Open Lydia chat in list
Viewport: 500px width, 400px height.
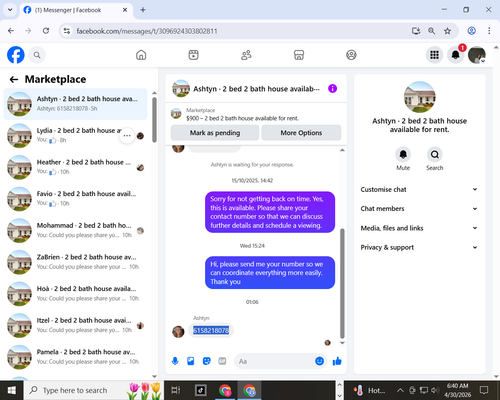pos(75,136)
